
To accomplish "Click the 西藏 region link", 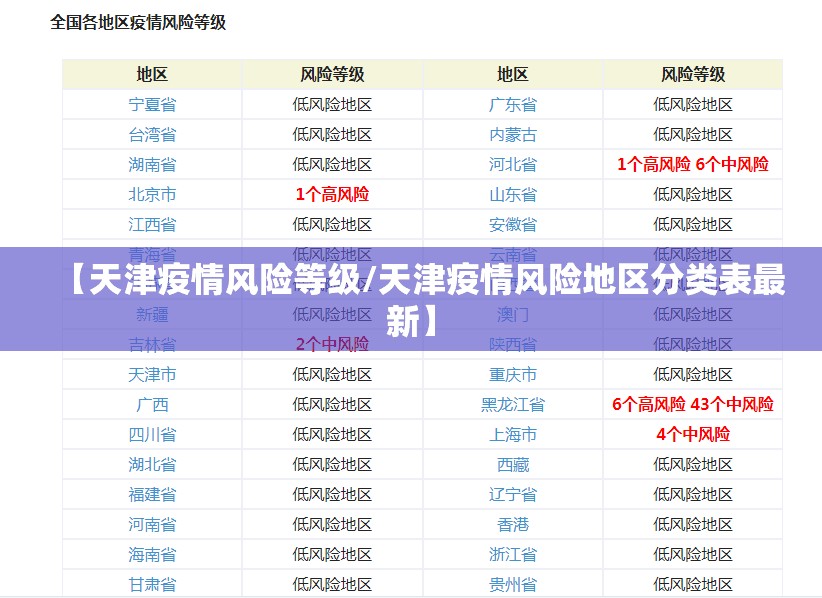I will click(x=513, y=464).
